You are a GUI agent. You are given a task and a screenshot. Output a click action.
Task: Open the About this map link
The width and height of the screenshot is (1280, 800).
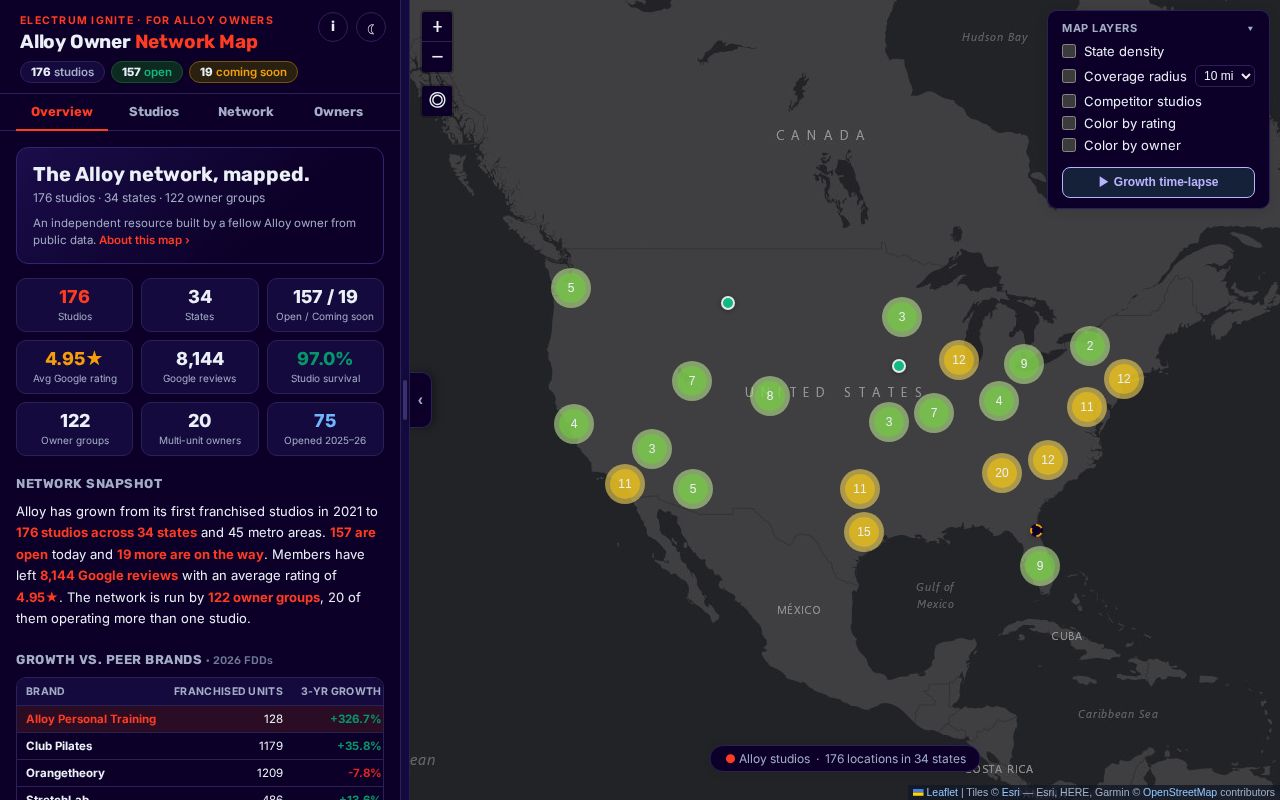[x=144, y=240]
